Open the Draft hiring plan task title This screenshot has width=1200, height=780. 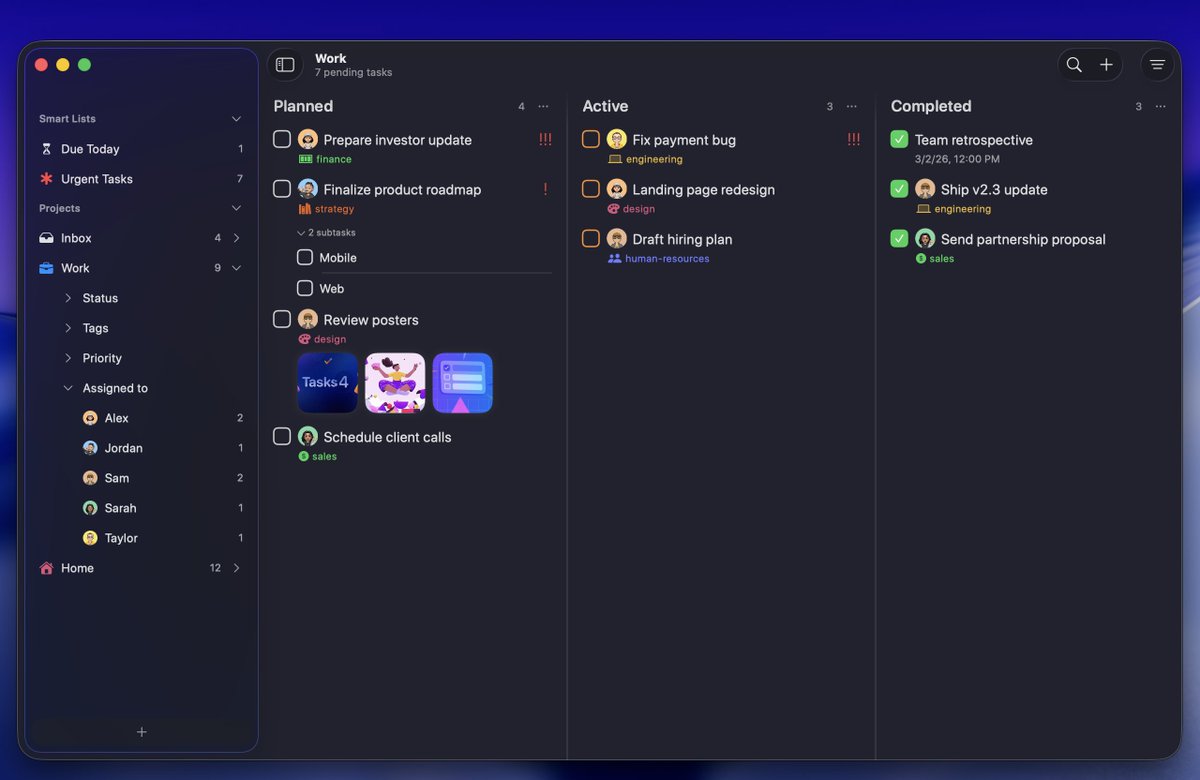point(682,239)
